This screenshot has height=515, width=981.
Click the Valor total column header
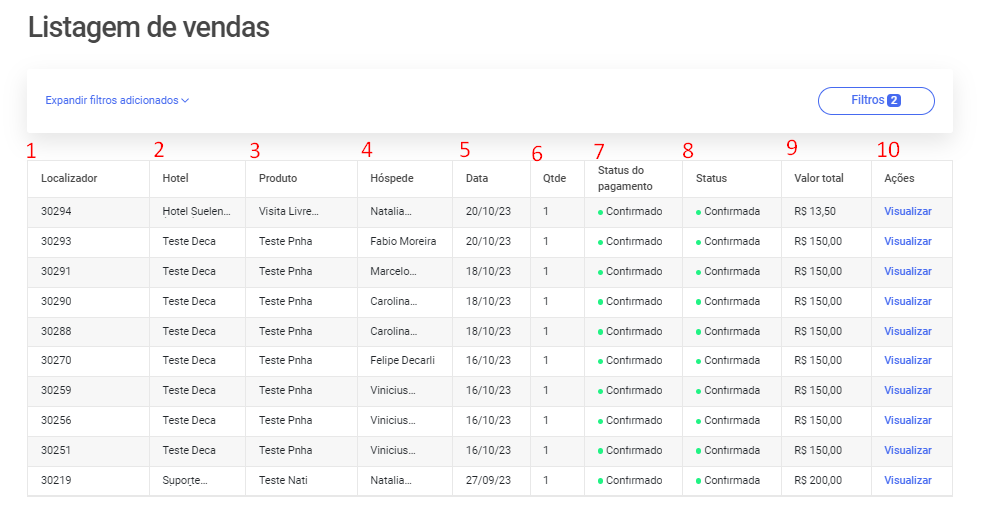818,178
